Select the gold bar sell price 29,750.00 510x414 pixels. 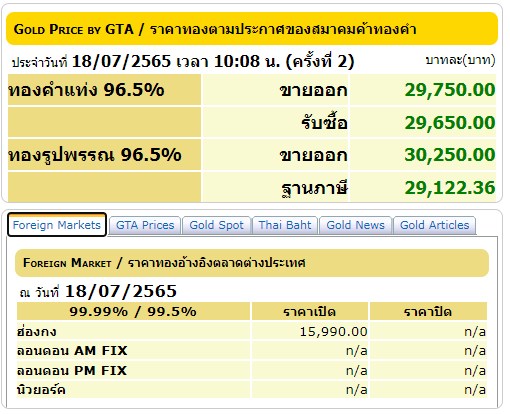450,90
